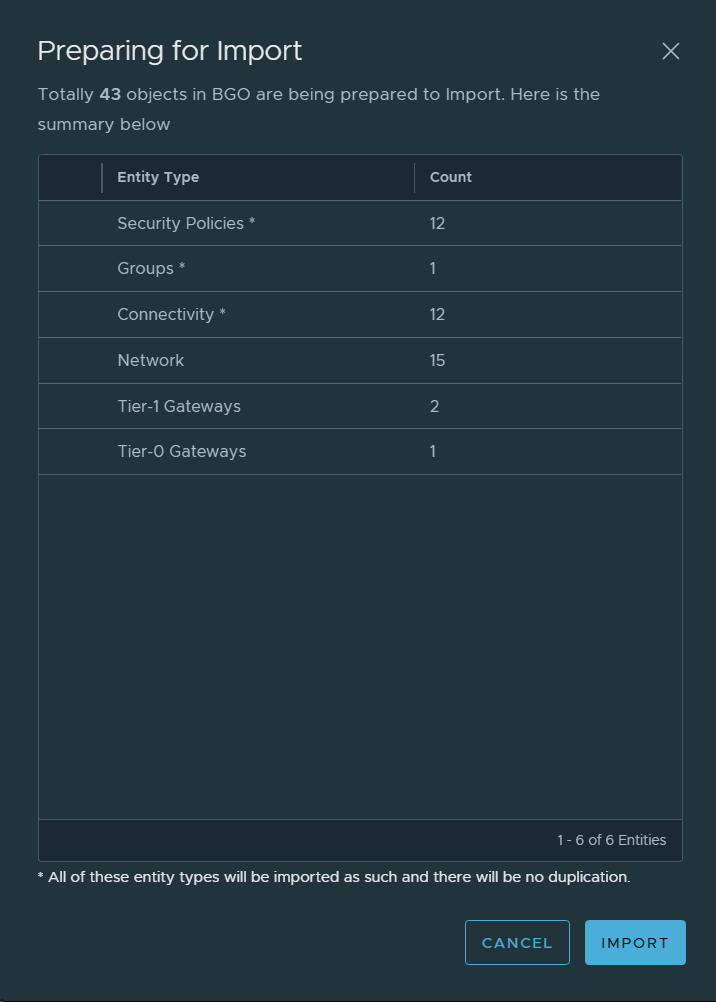716x1002 pixels.
Task: Click the "1 - 6 of 6 Entities" pagination text
Action: pyautogui.click(x=611, y=840)
